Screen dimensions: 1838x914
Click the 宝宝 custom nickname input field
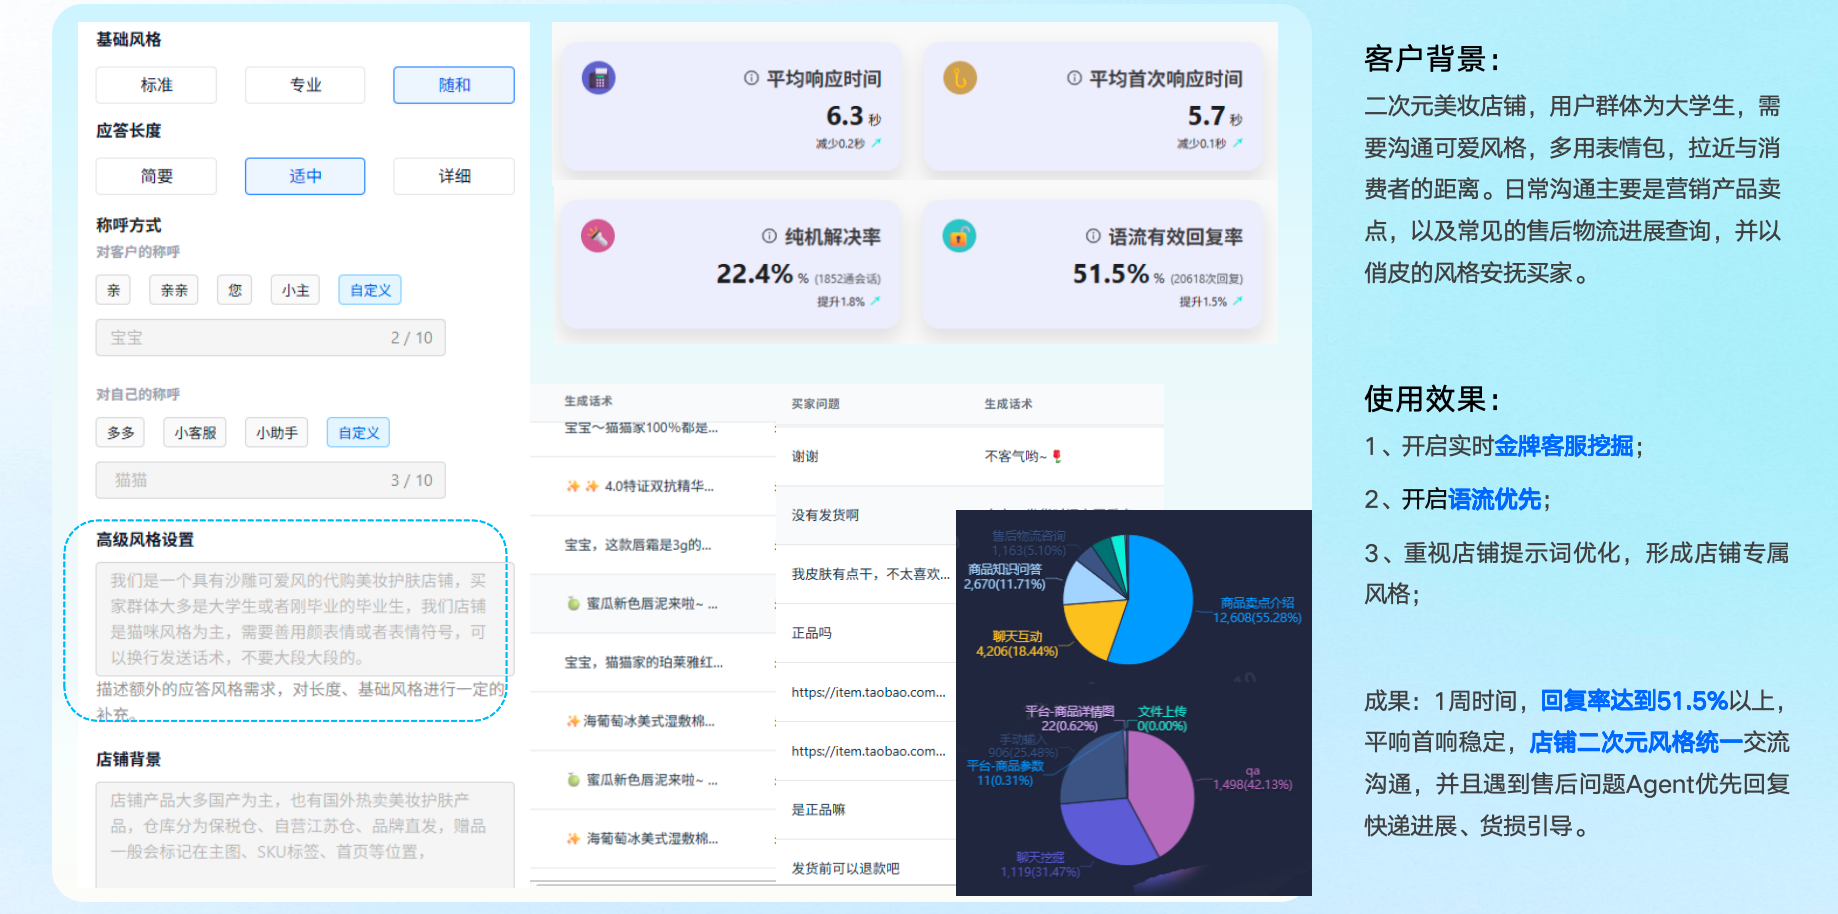coord(270,337)
